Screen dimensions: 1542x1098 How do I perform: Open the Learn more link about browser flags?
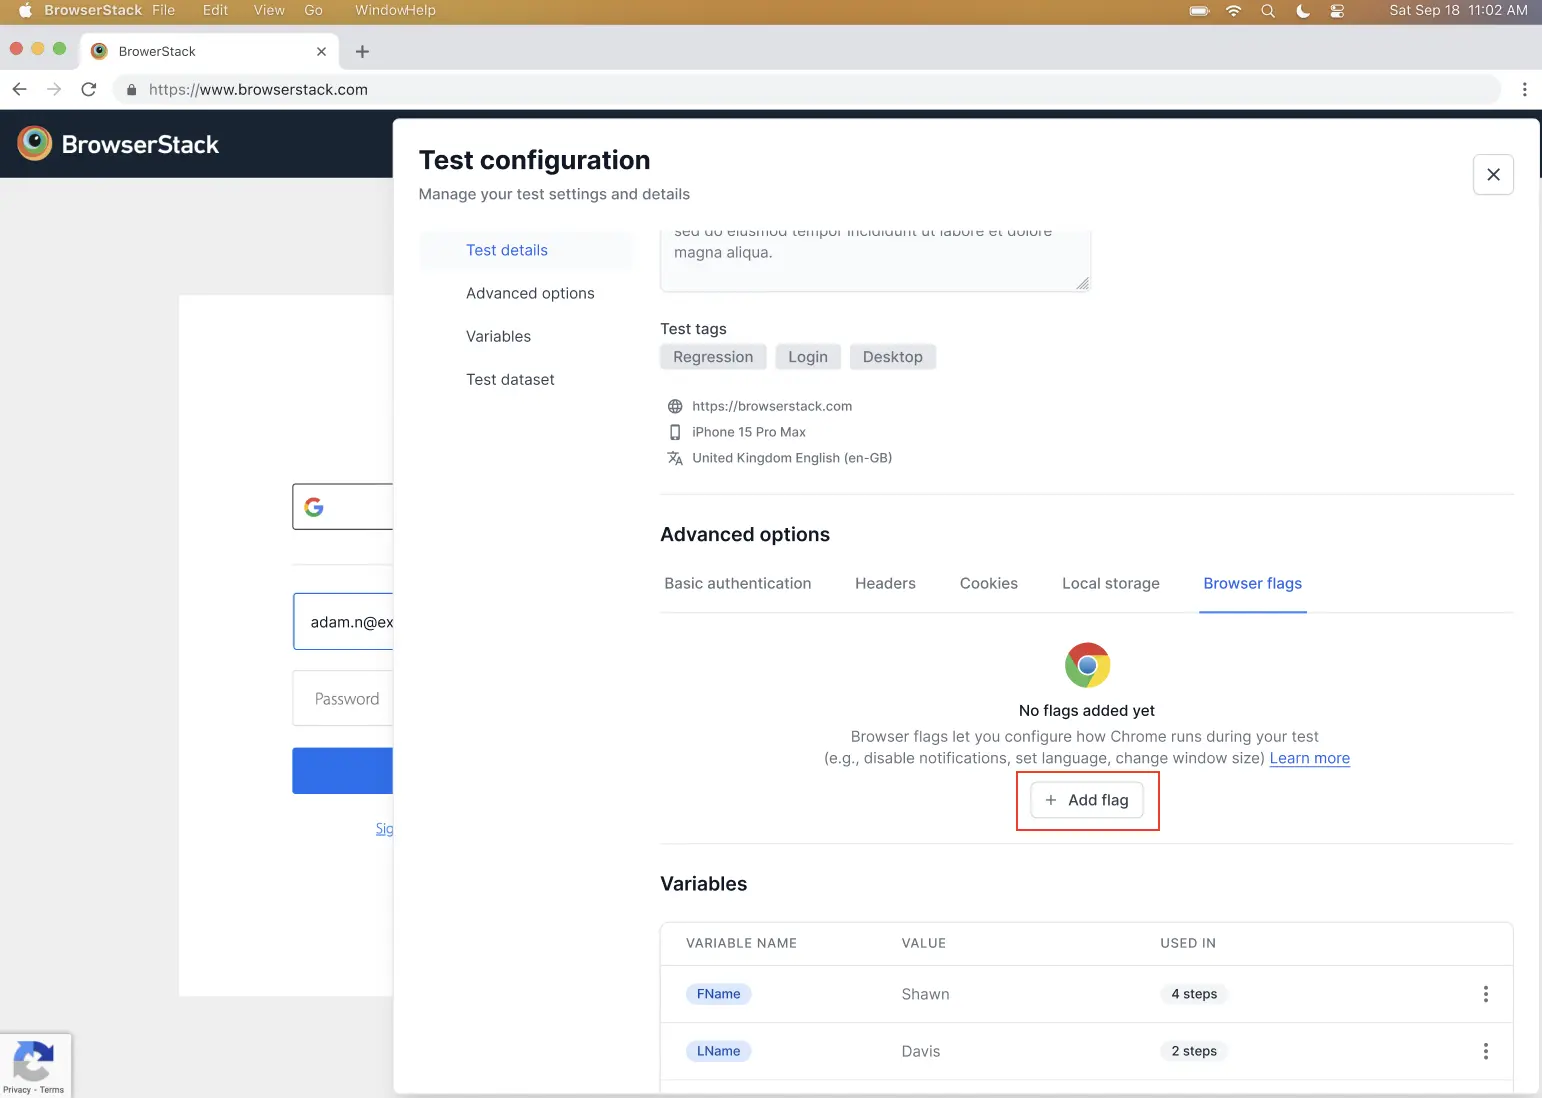coord(1308,758)
